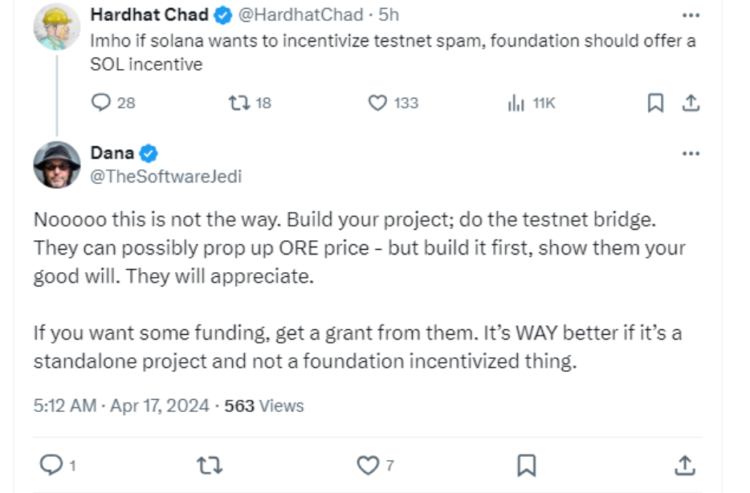Open more options menu on Dana's tweet

tap(690, 153)
